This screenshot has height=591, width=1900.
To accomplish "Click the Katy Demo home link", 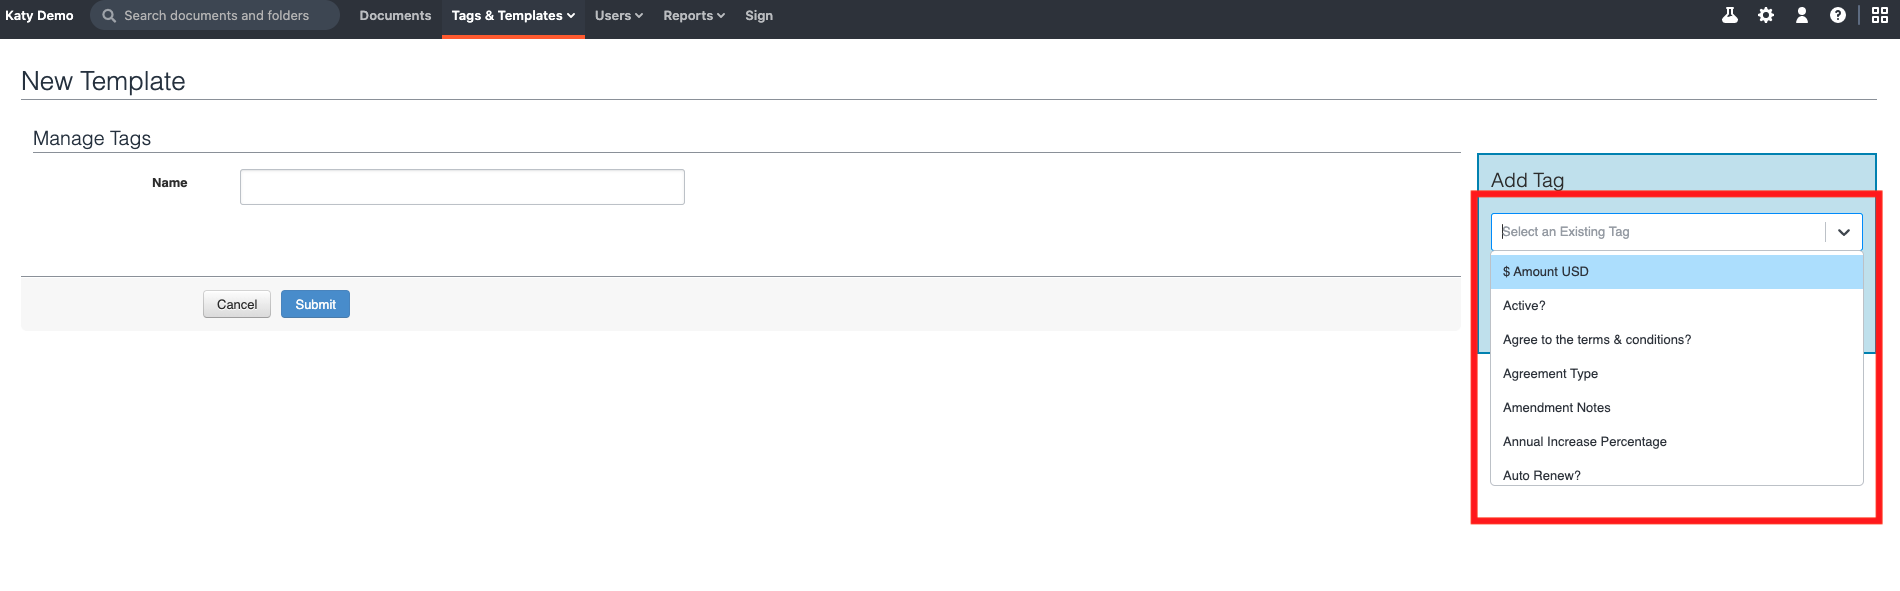I will (40, 16).
